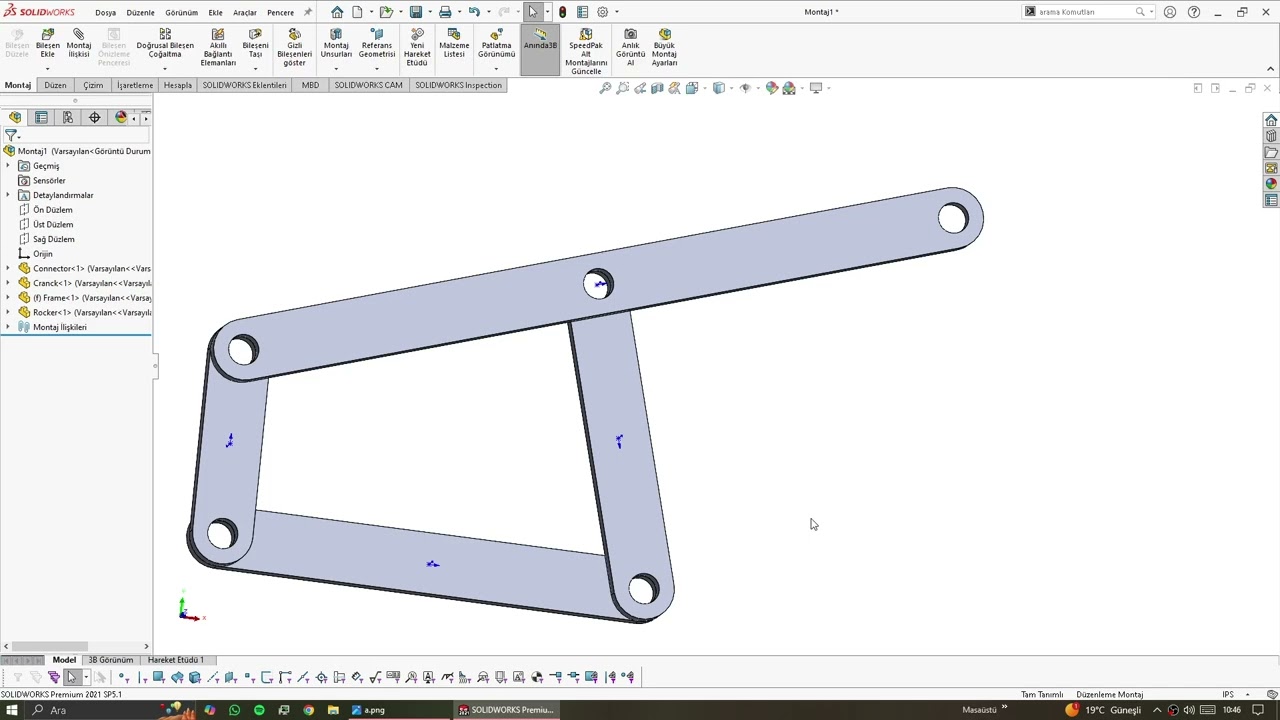The width and height of the screenshot is (1280, 720).
Task: Open the Options gear icon
Action: click(x=602, y=12)
